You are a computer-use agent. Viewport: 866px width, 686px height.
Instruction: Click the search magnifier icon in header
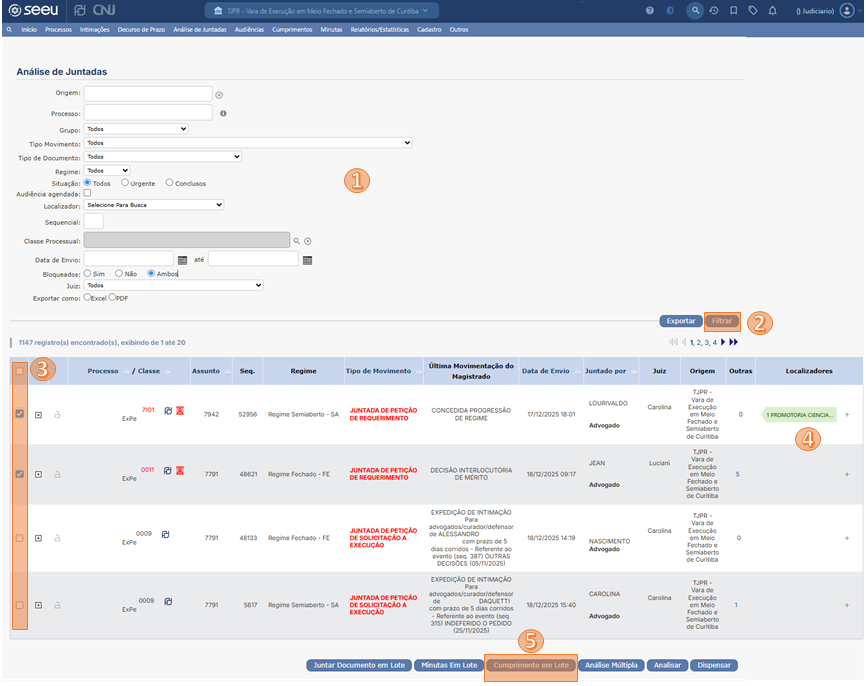click(x=695, y=10)
